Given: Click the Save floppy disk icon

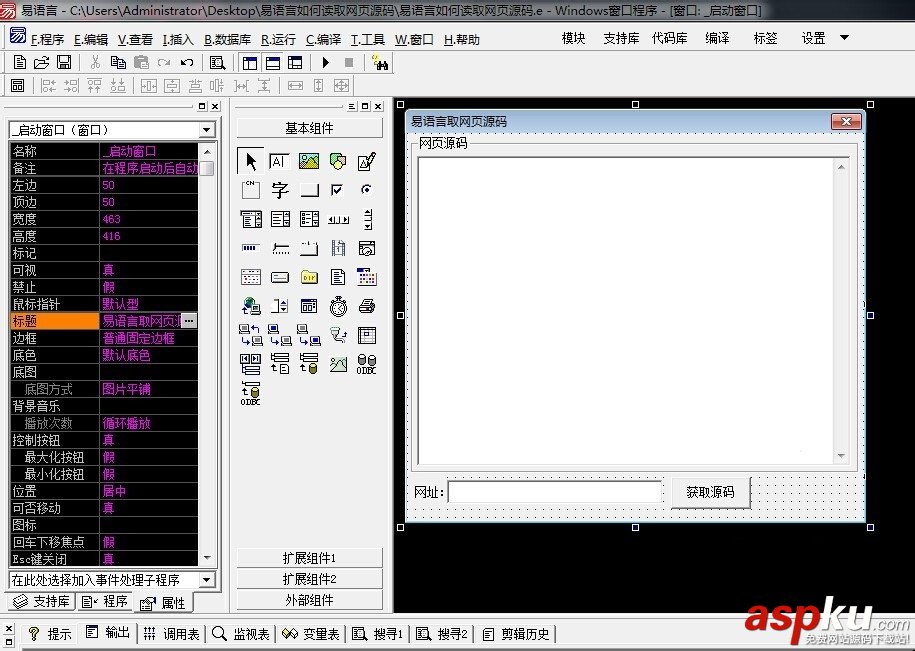Looking at the screenshot, I should [64, 62].
